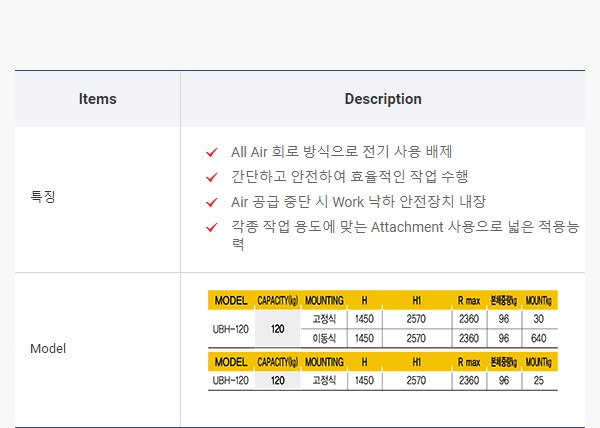Click the checkmark beside "각종 작업 용도에" line
This screenshot has height=428, width=600.
coord(211,227)
